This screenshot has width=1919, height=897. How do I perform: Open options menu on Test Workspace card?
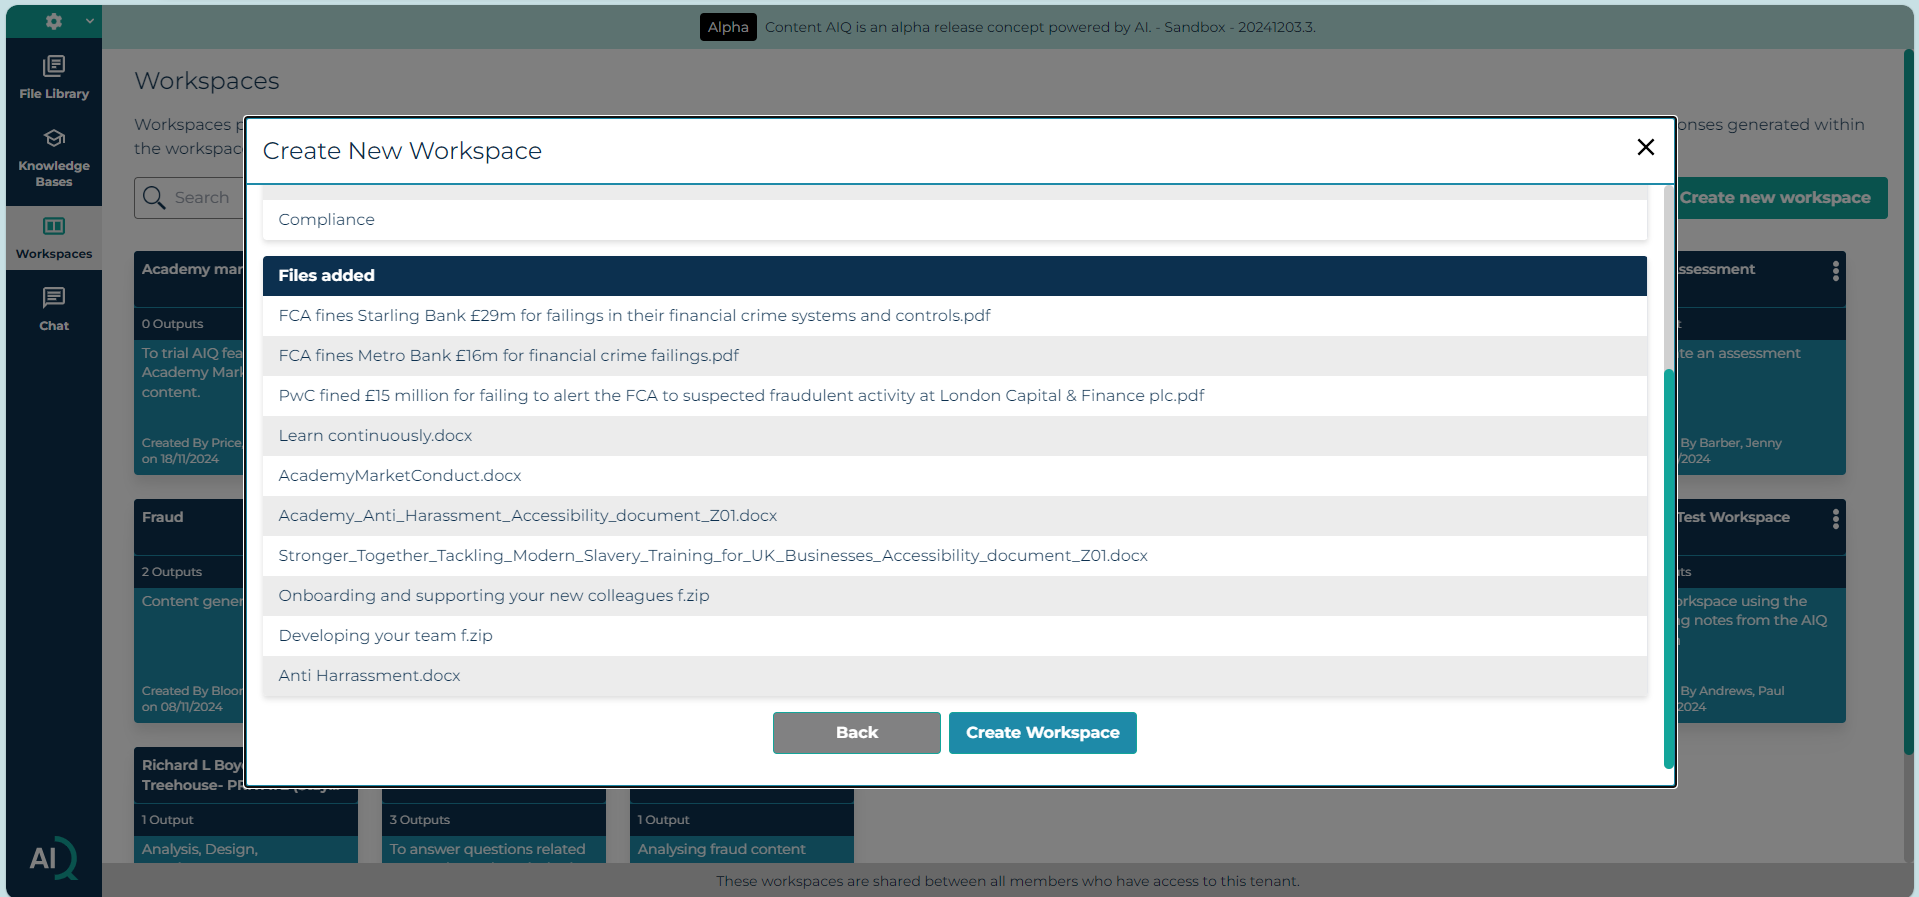pos(1835,519)
